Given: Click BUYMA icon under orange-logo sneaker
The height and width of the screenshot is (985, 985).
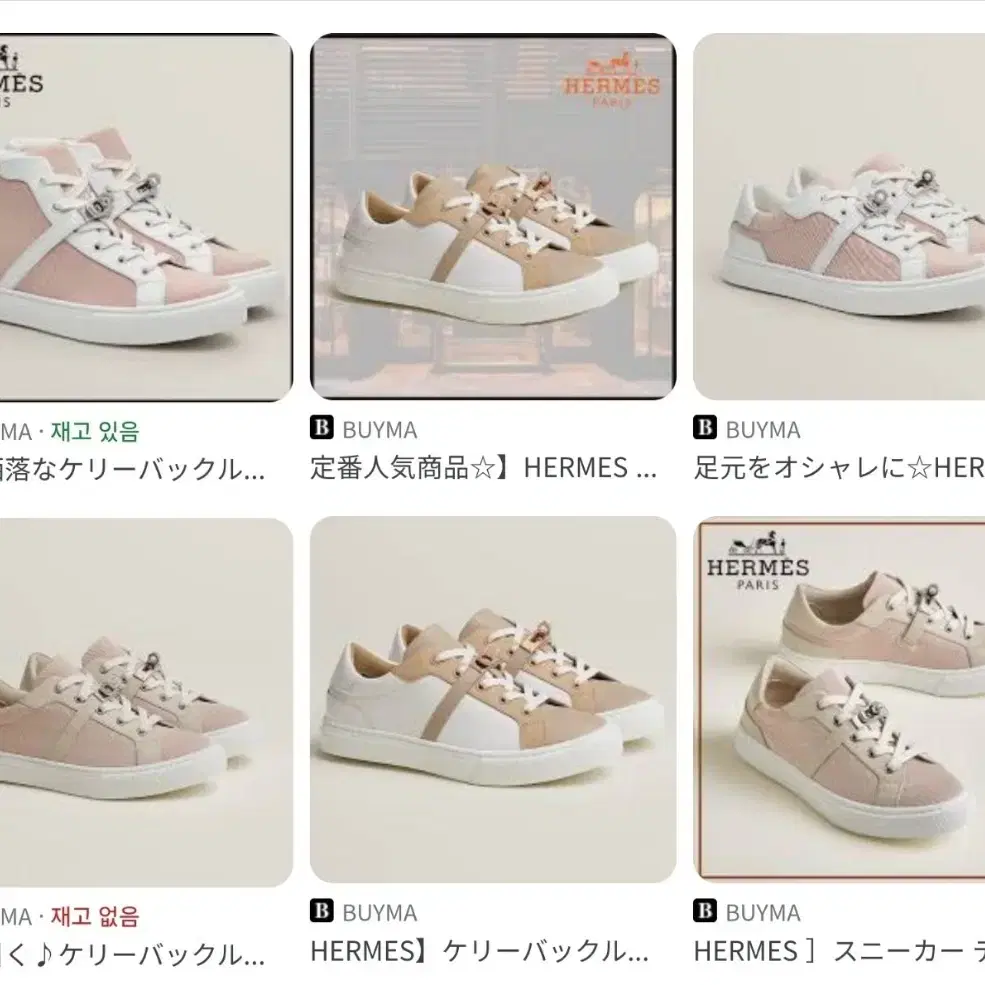Looking at the screenshot, I should (x=322, y=428).
